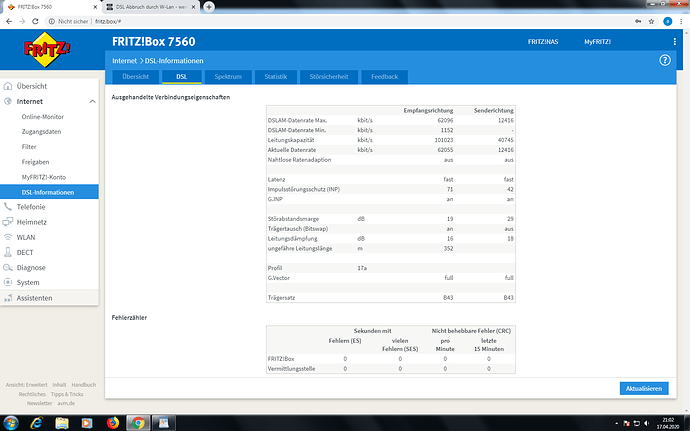Launch Firefox from the taskbar
Viewport: 690px width, 431px height.
(x=113, y=423)
